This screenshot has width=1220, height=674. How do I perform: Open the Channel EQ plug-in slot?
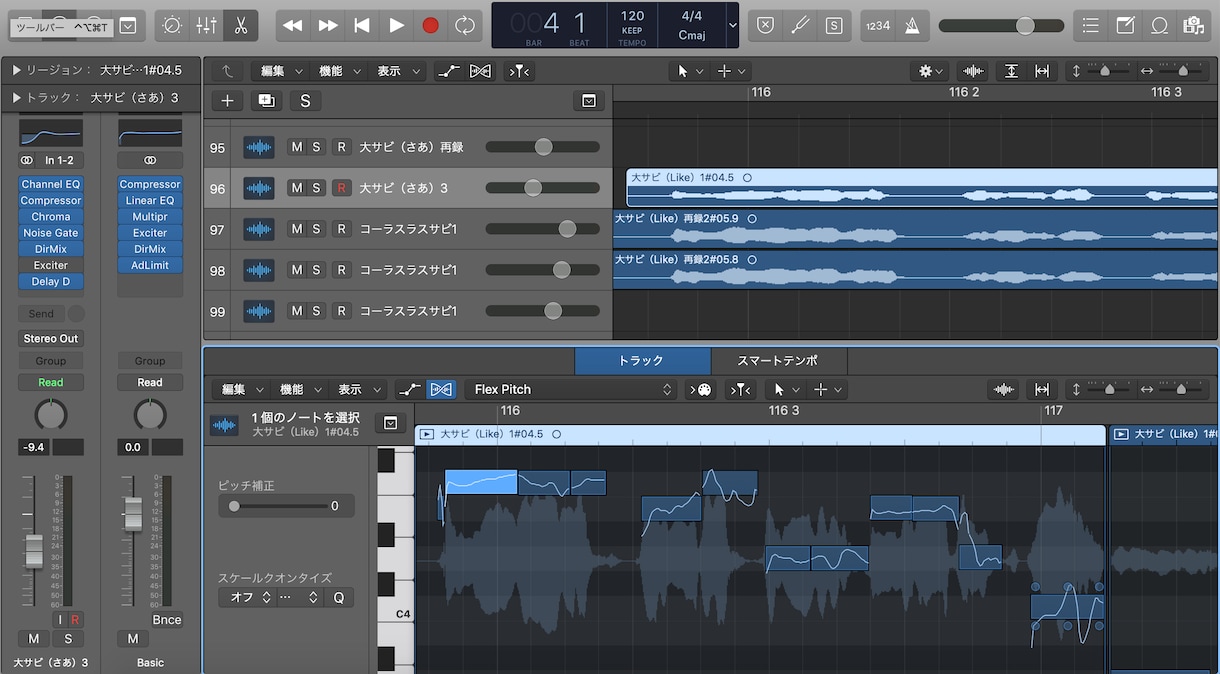point(51,184)
